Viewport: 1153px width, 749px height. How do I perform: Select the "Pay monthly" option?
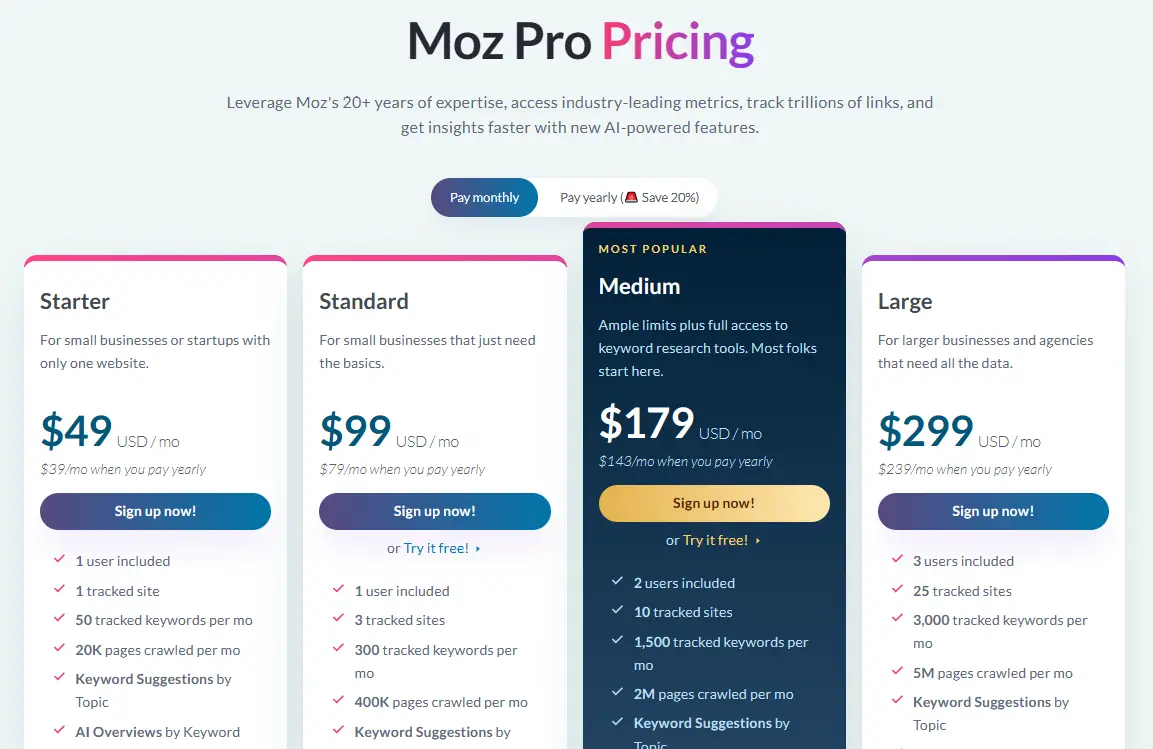coord(484,197)
